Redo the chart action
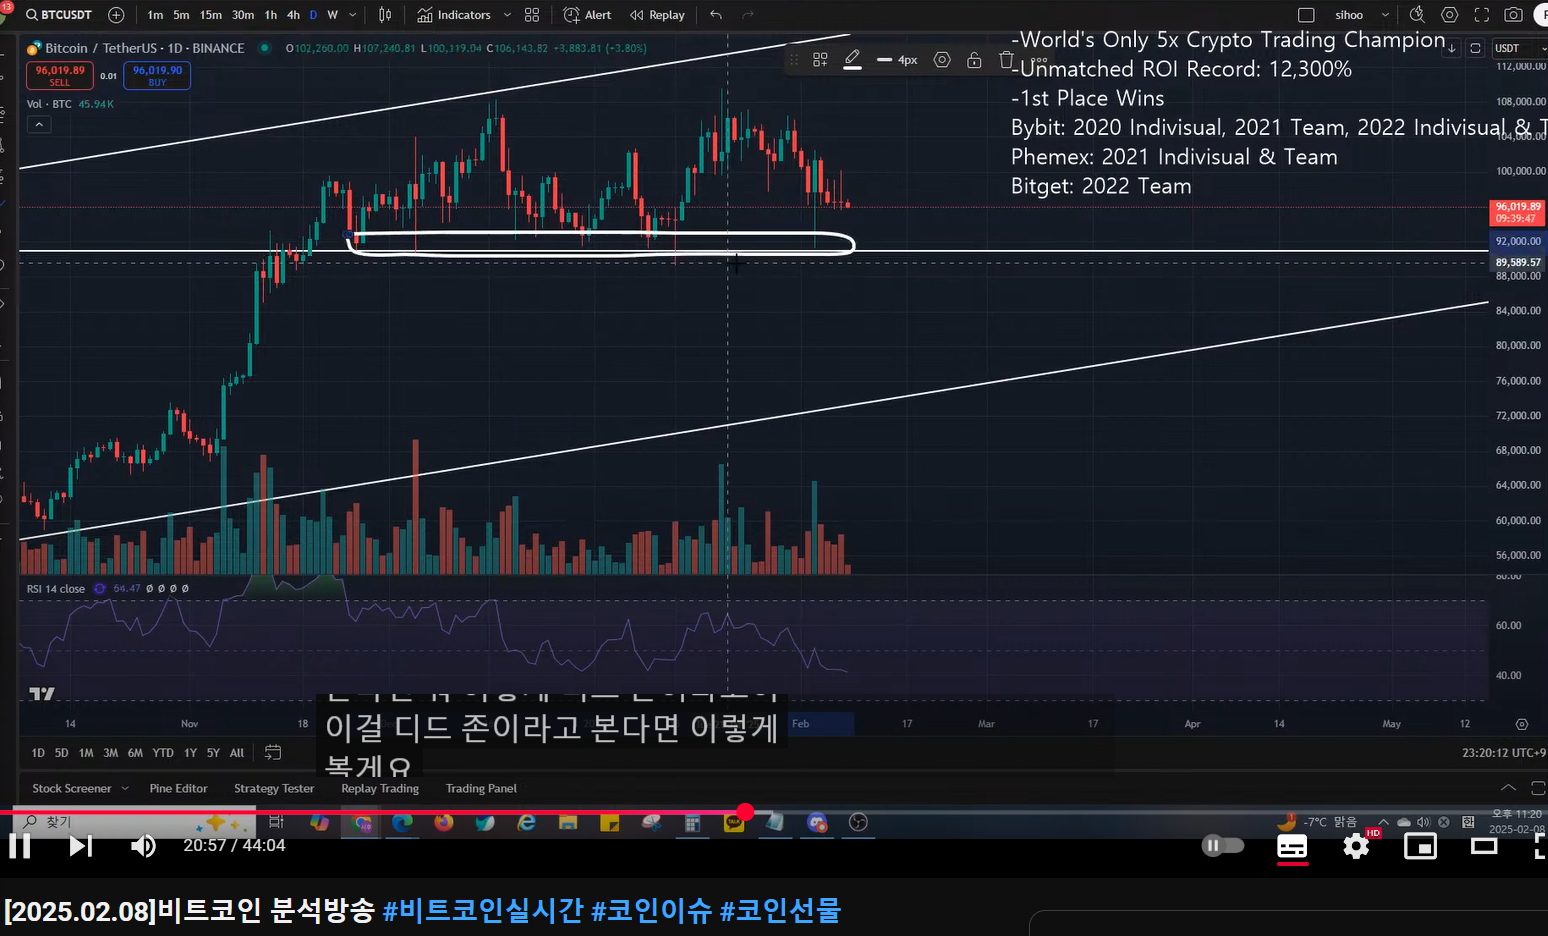 pos(748,15)
